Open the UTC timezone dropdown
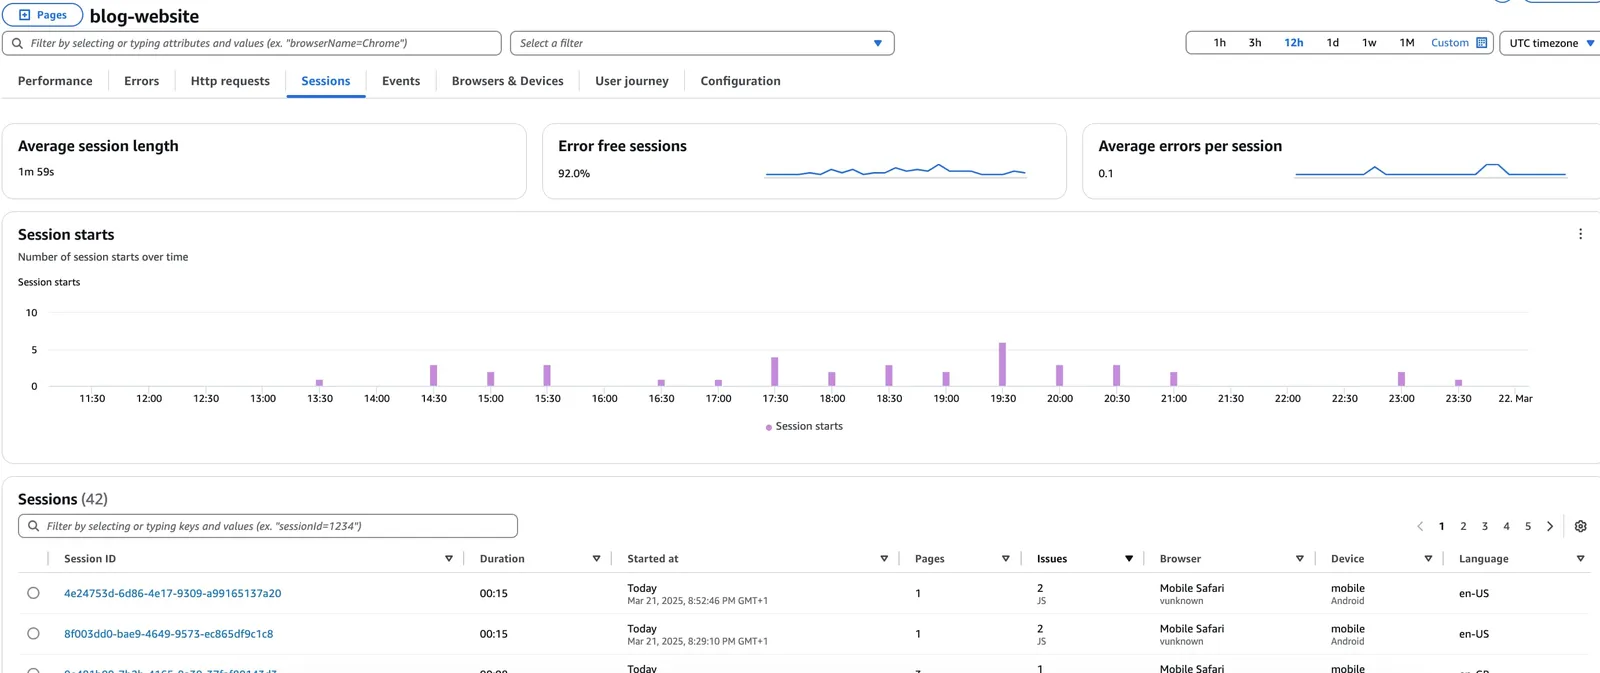Screen dimensions: 1600x673 [1551, 43]
